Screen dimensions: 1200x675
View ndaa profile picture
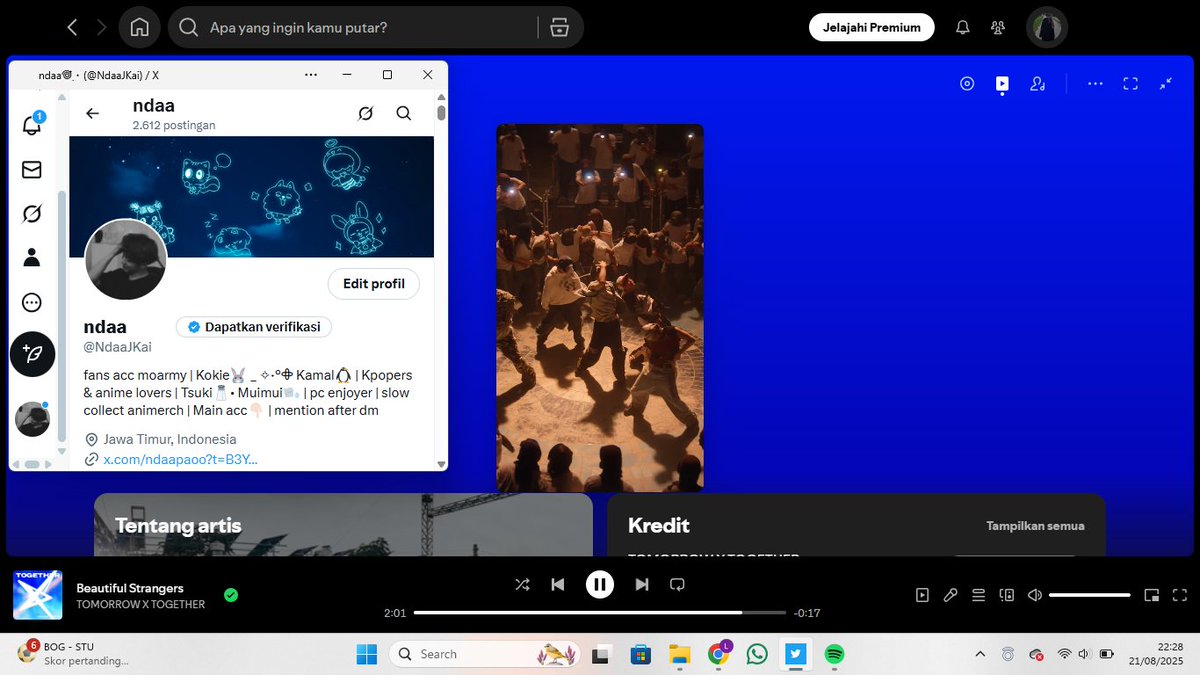click(x=125, y=259)
